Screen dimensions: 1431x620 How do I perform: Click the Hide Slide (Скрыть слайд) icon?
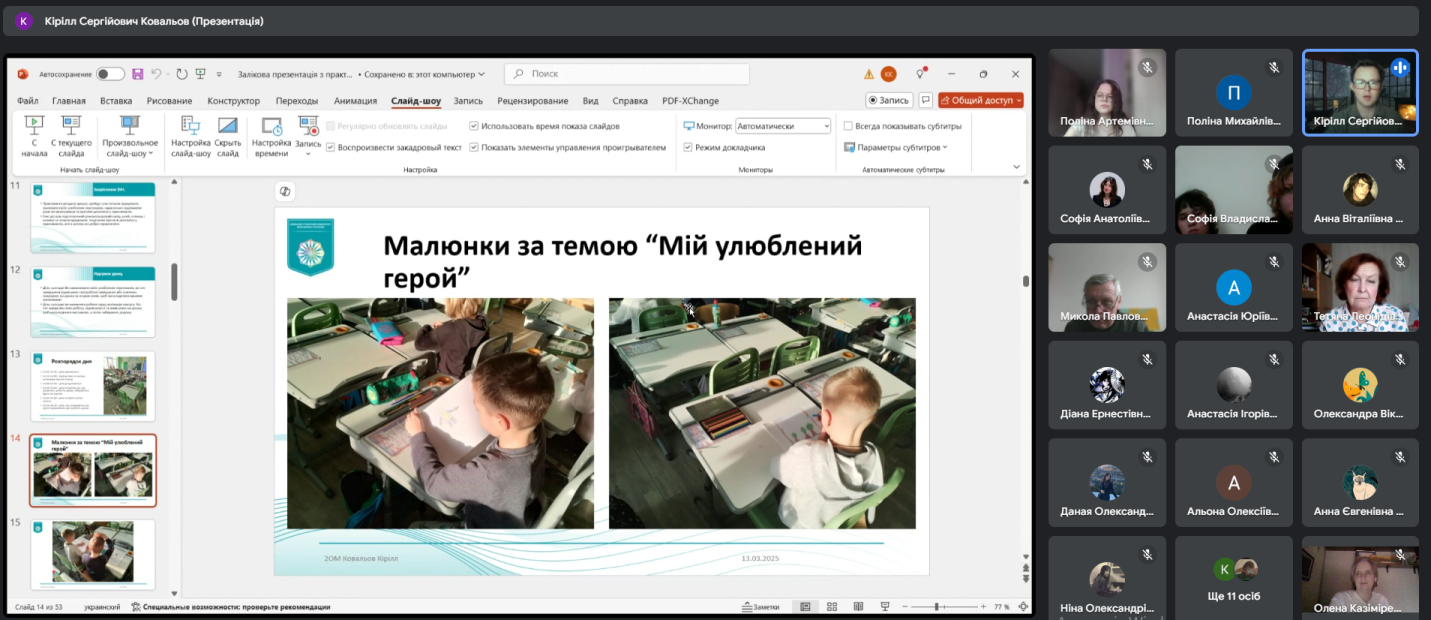(x=228, y=134)
